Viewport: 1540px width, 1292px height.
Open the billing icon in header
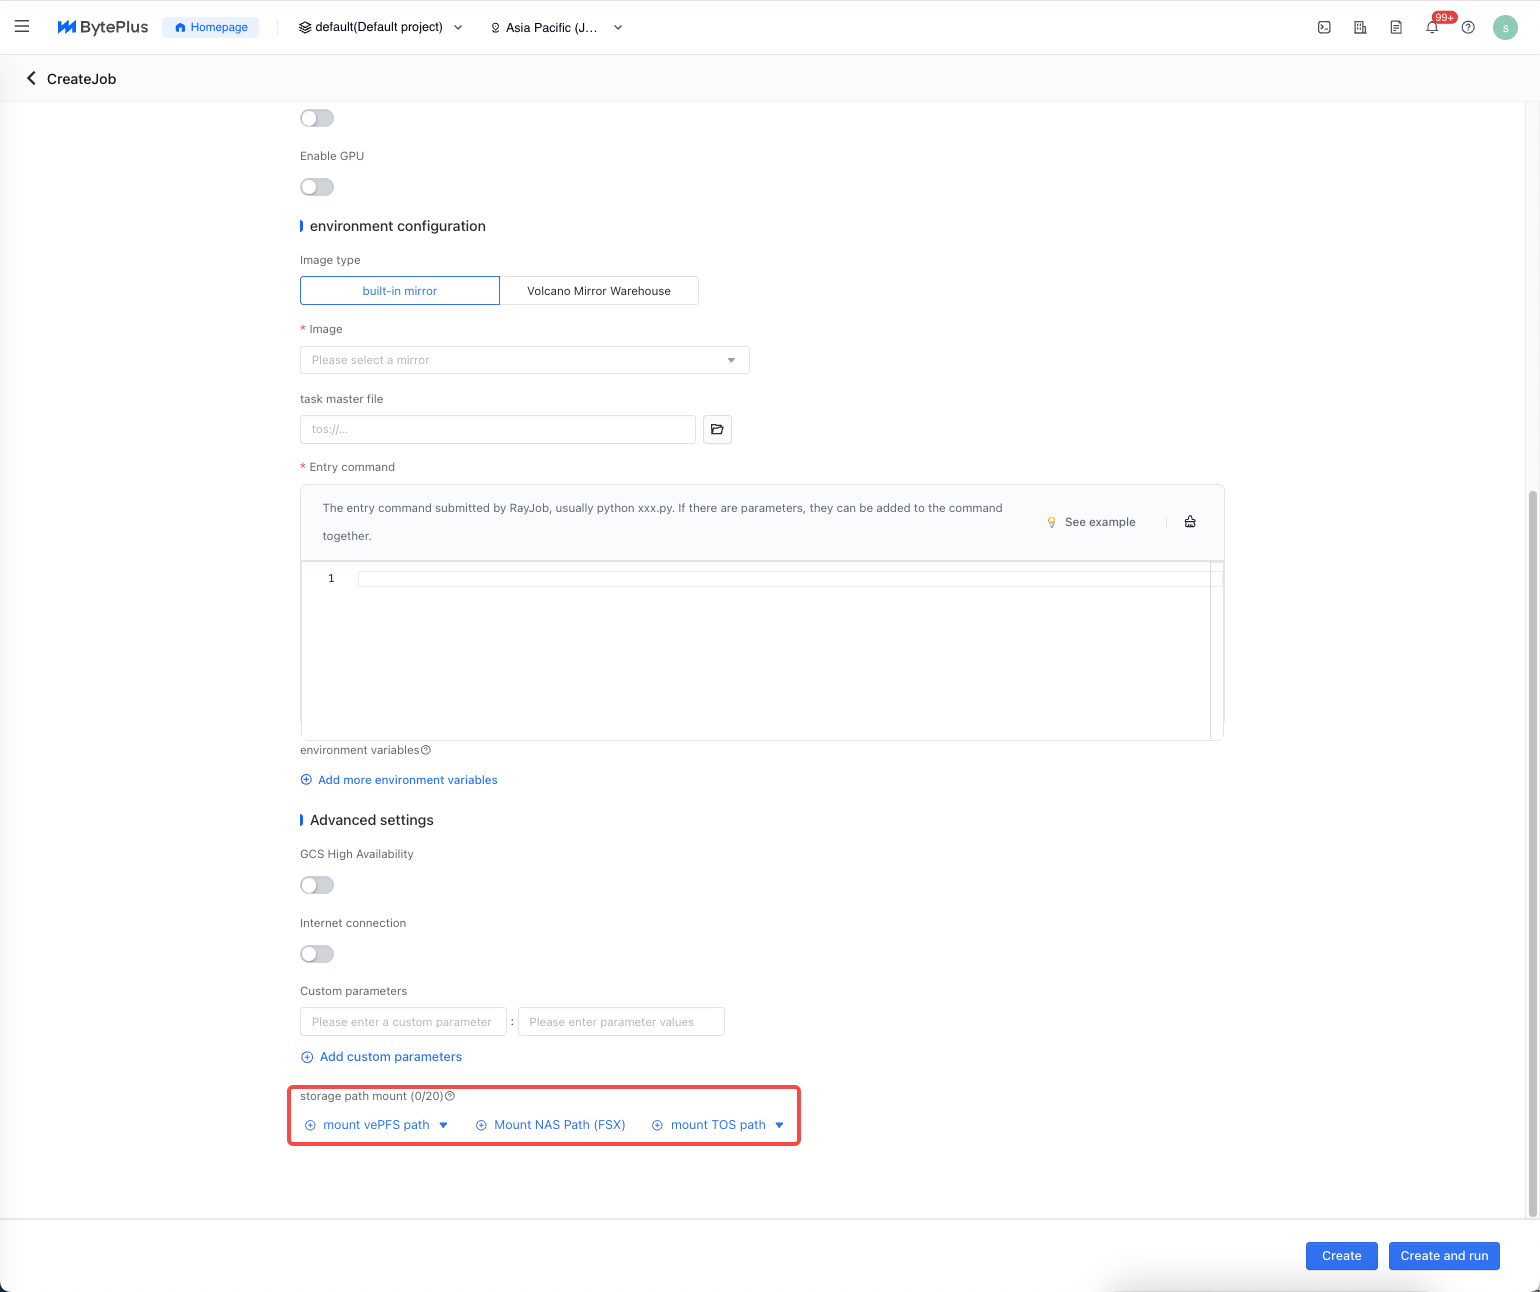[x=1360, y=28]
